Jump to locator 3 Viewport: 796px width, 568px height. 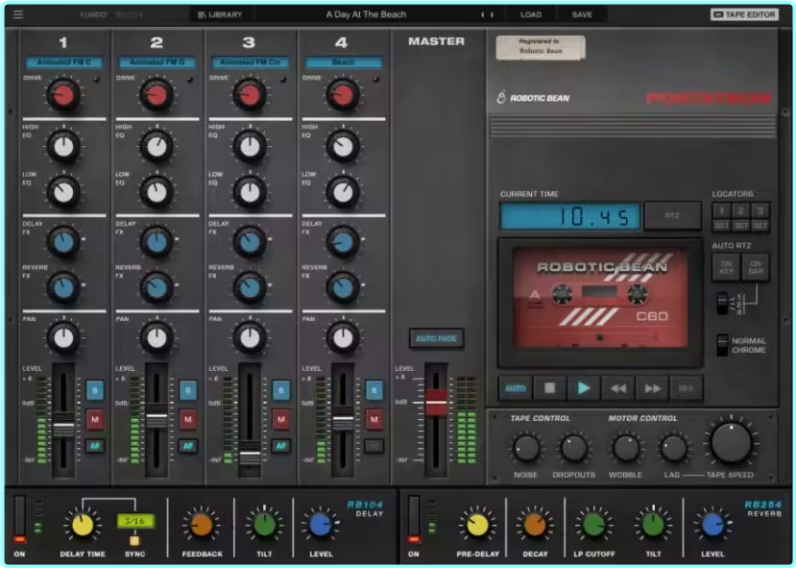760,210
